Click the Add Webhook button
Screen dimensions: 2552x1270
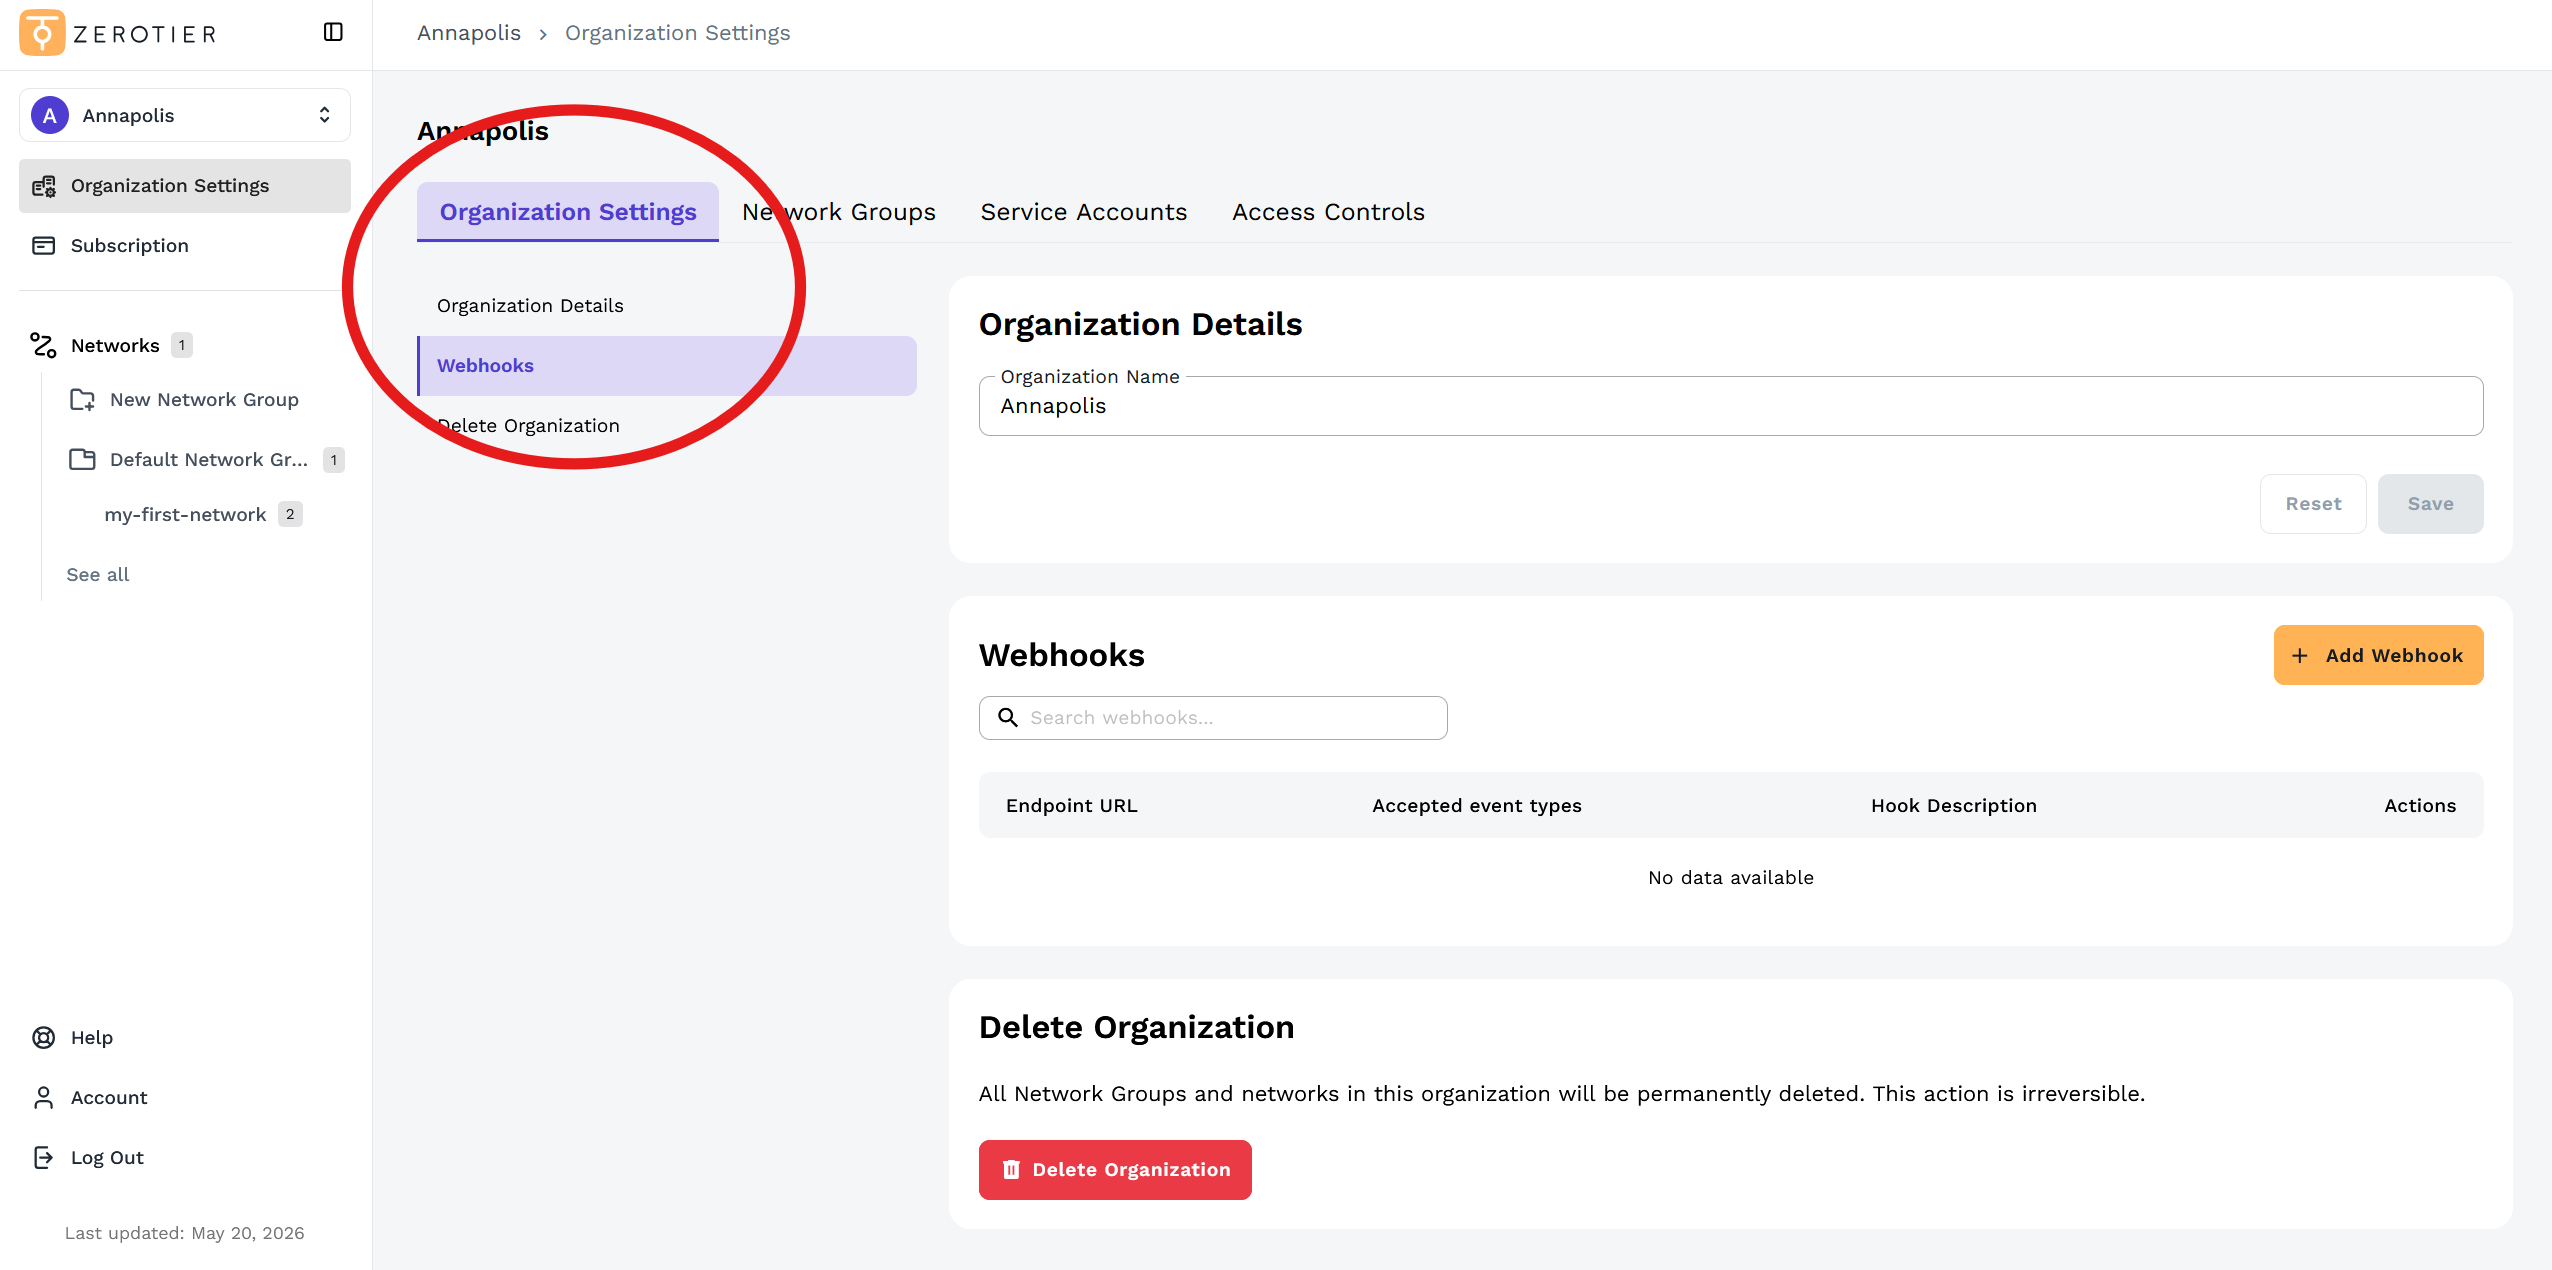pyautogui.click(x=2378, y=655)
